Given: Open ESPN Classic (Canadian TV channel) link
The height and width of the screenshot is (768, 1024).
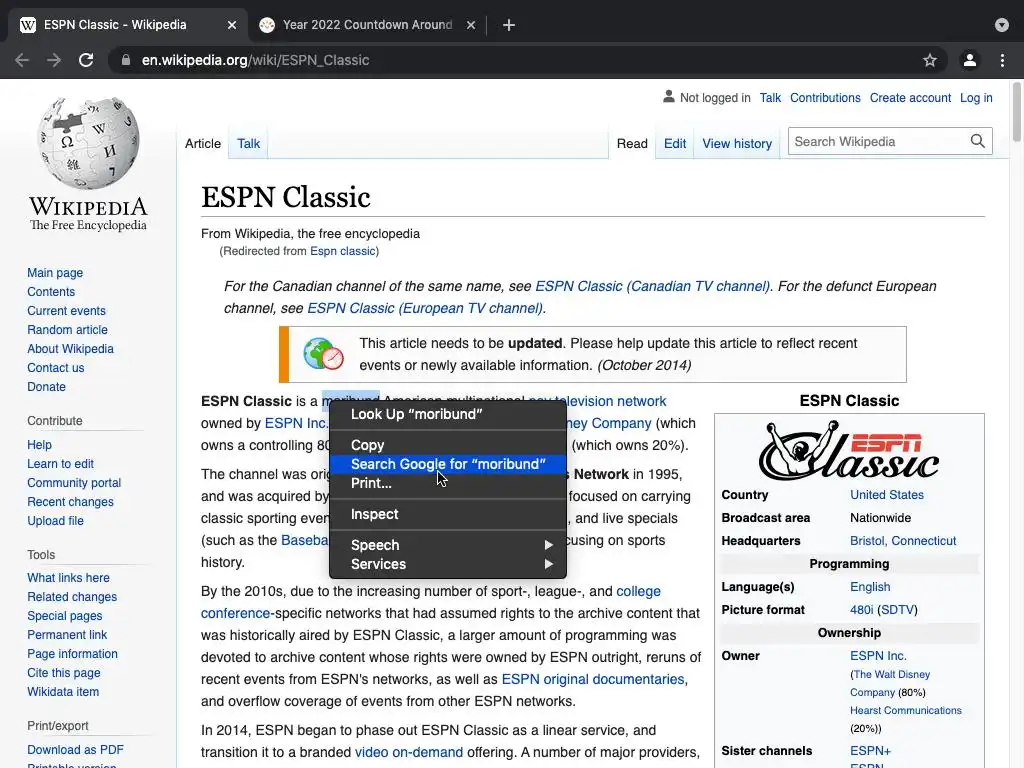Looking at the screenshot, I should 652,286.
